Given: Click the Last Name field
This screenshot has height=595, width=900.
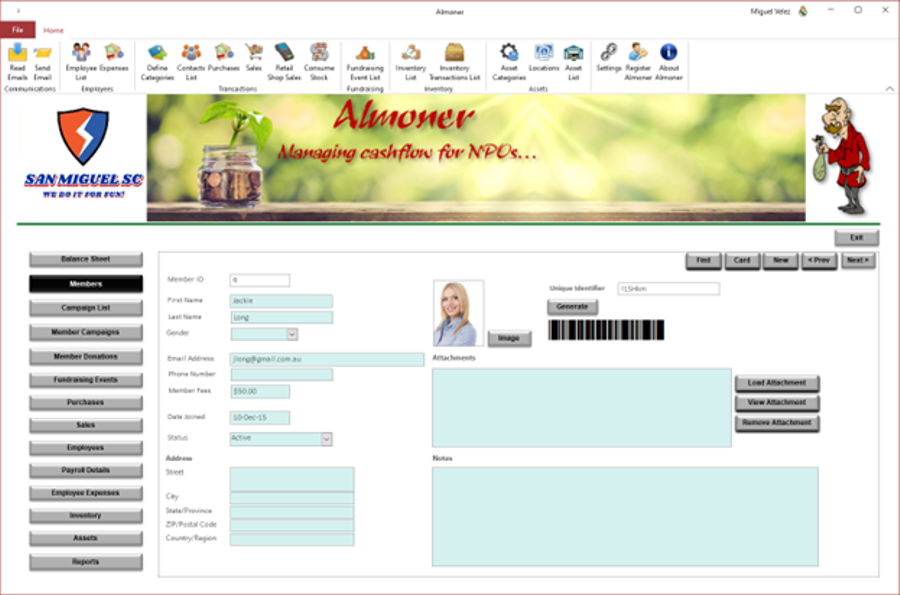Looking at the screenshot, I should pyautogui.click(x=281, y=317).
